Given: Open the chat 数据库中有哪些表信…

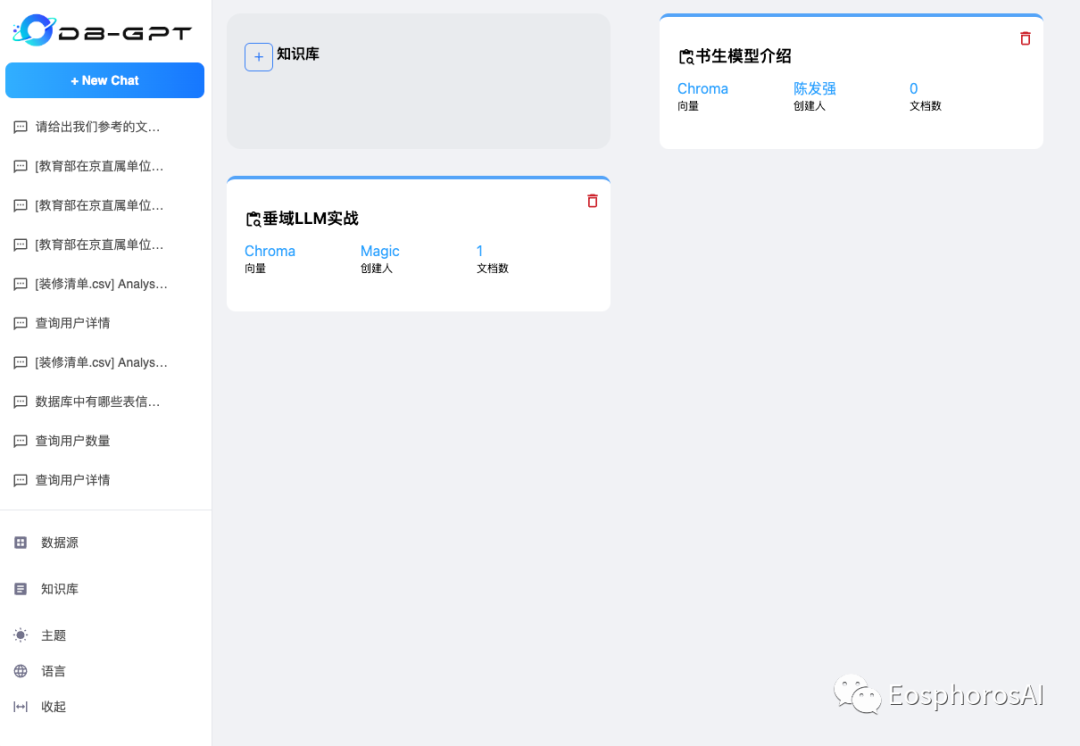Looking at the screenshot, I should click(98, 402).
